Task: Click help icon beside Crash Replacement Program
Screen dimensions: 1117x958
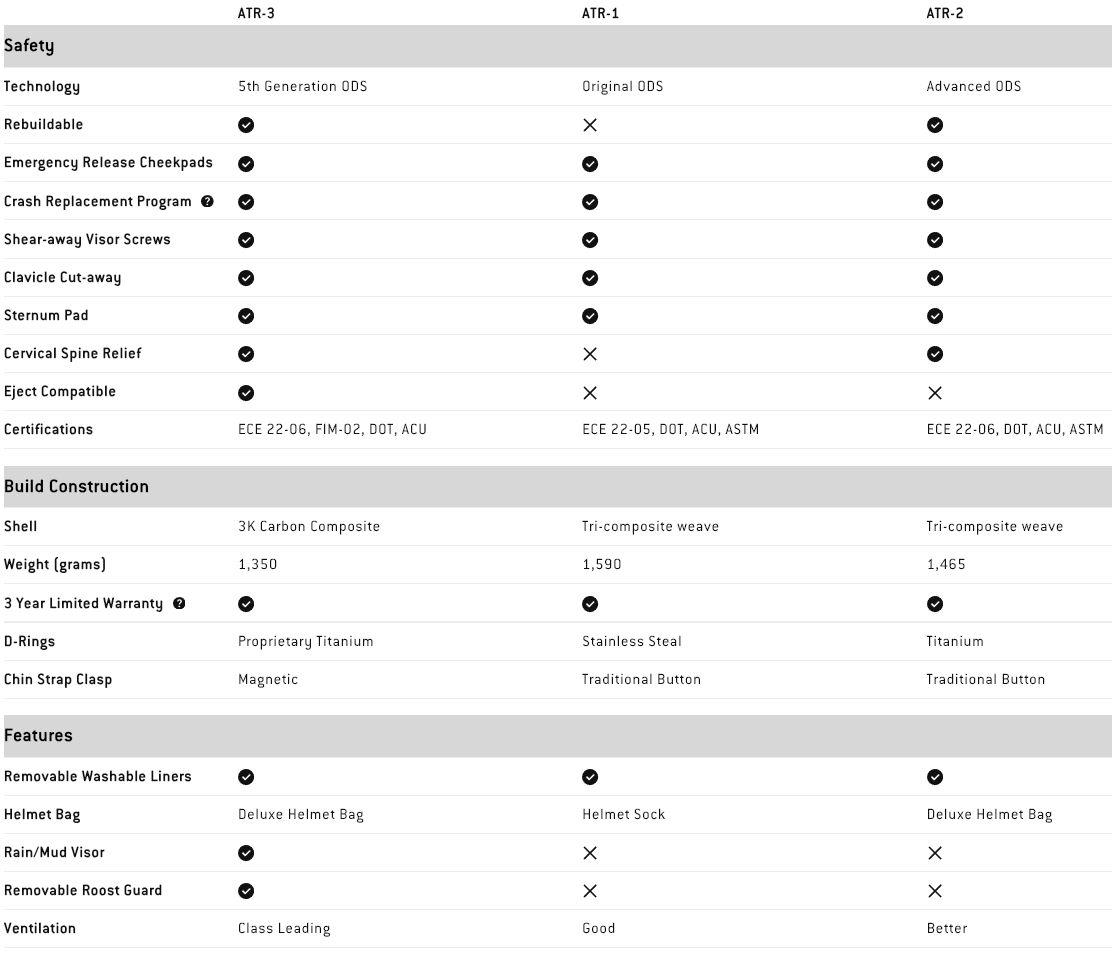Action: [207, 202]
